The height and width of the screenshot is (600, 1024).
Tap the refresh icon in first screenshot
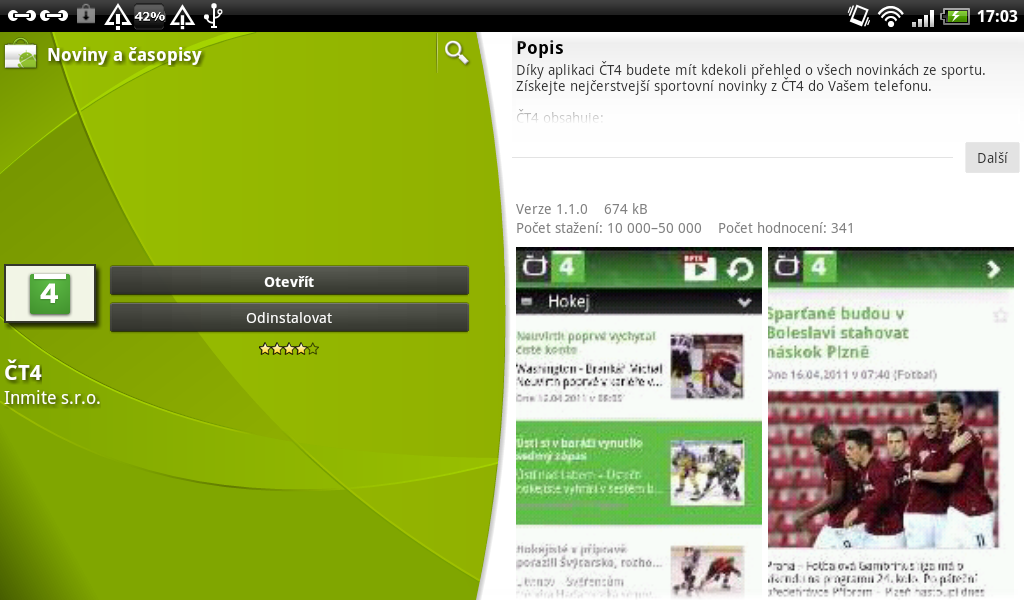tap(740, 268)
